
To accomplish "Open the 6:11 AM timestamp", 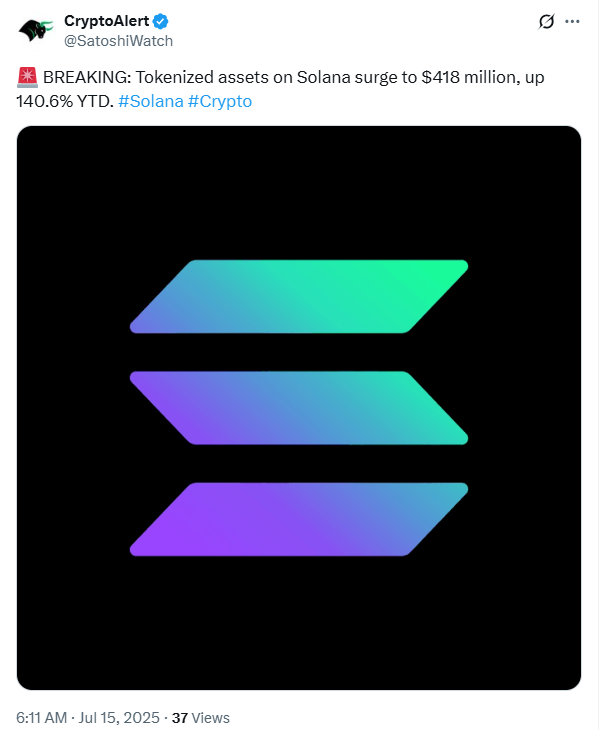I will [x=41, y=717].
